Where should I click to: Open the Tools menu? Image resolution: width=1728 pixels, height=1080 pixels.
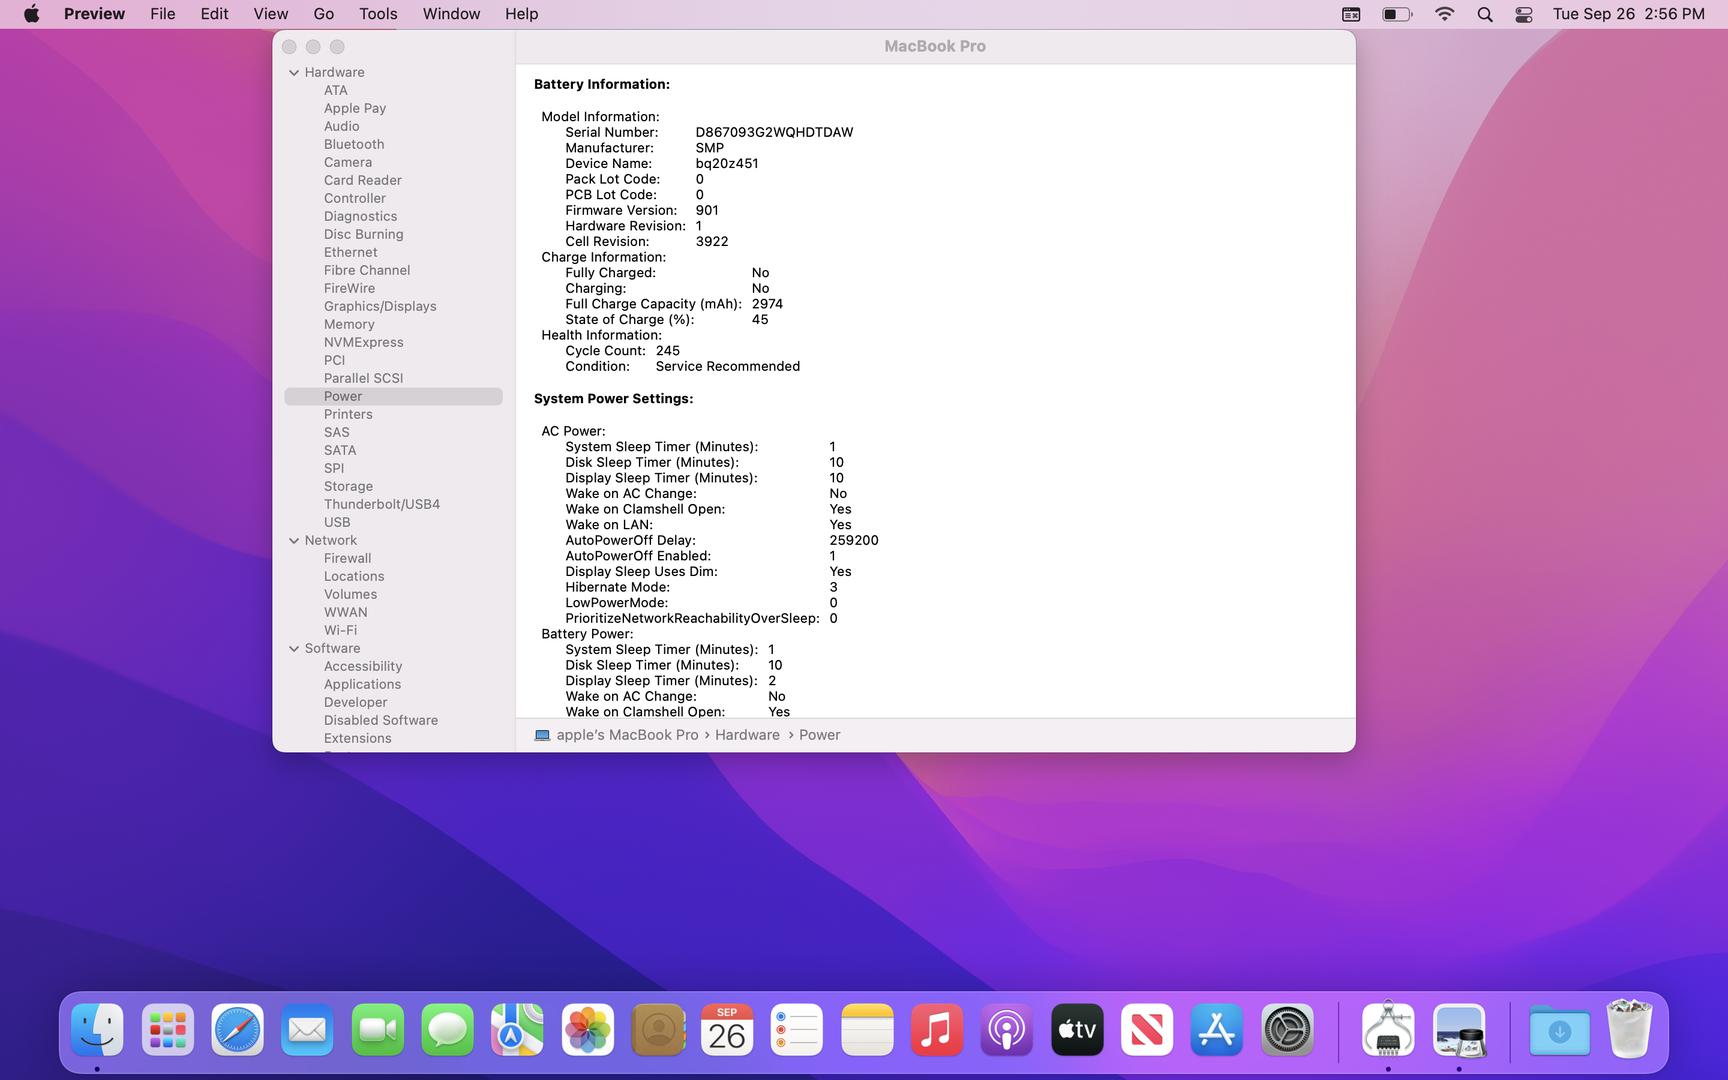click(378, 14)
